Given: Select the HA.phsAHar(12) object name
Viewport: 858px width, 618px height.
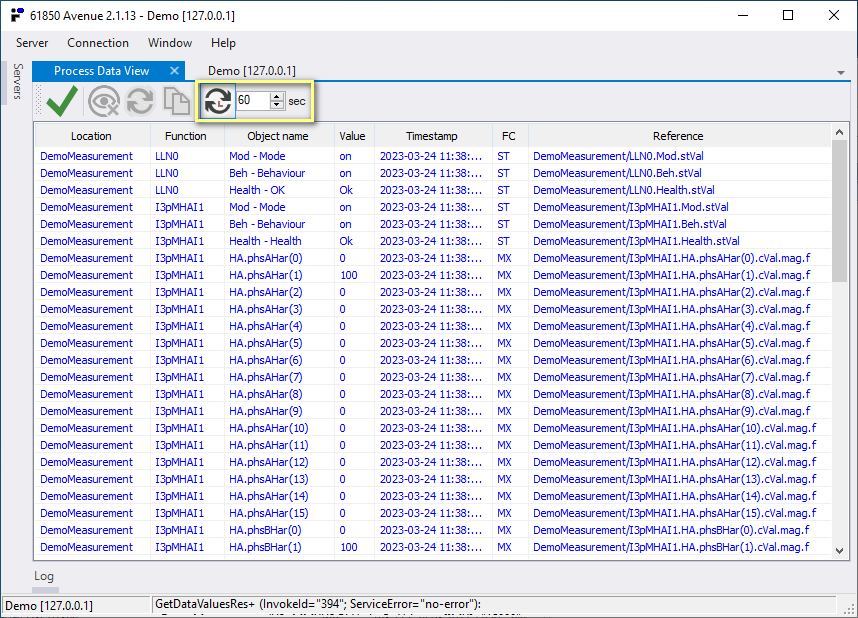Looking at the screenshot, I should click(269, 461).
